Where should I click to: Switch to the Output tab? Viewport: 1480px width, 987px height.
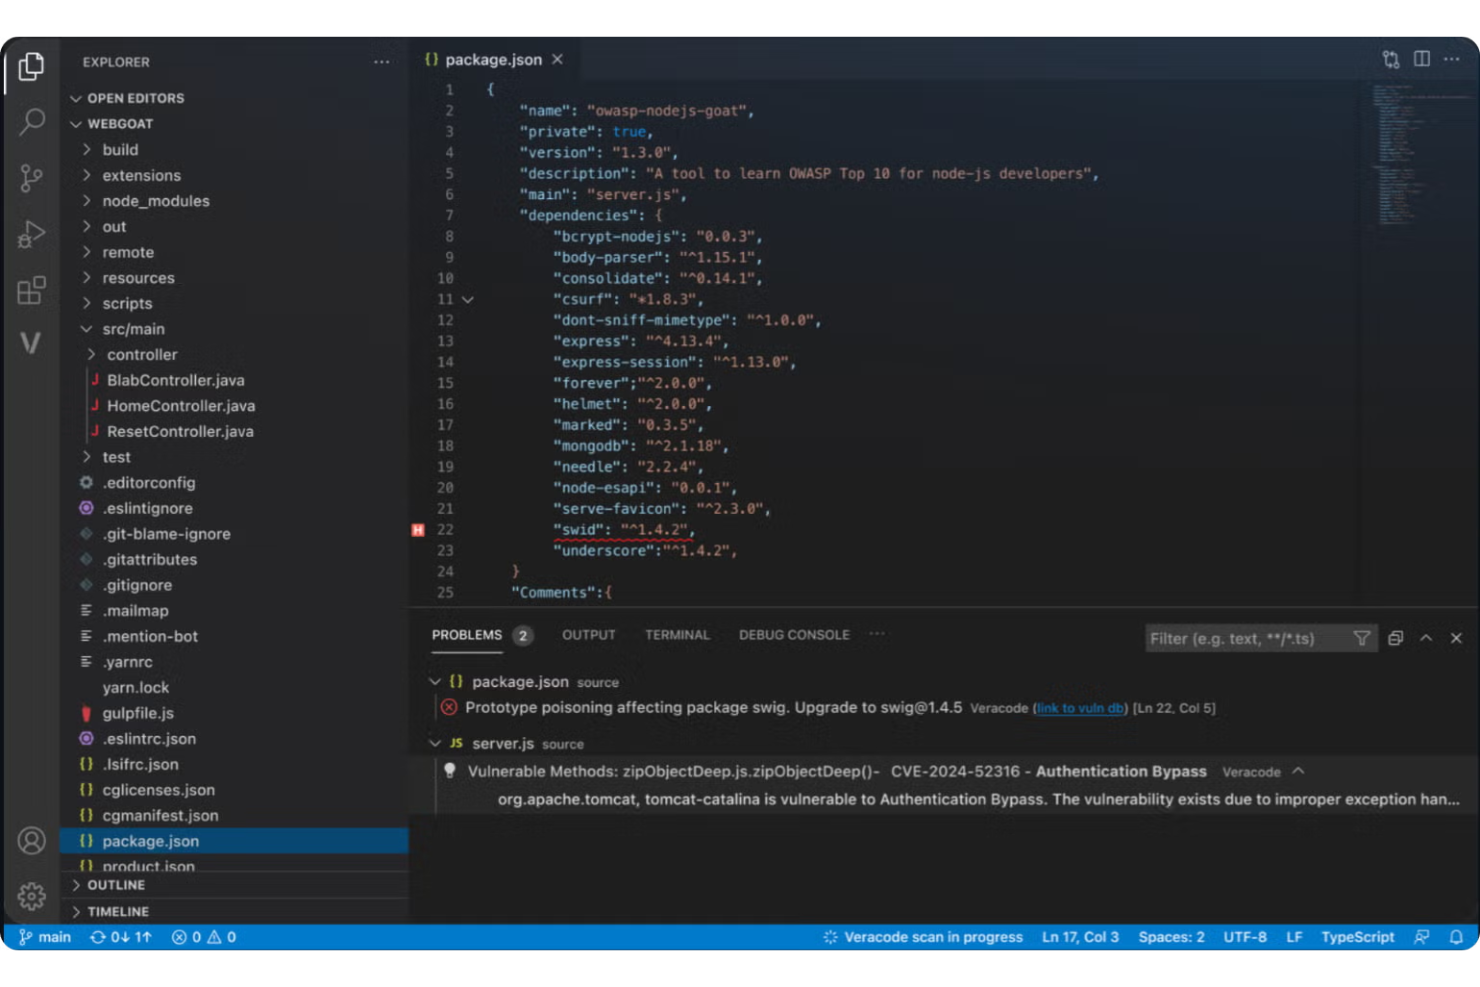(589, 635)
